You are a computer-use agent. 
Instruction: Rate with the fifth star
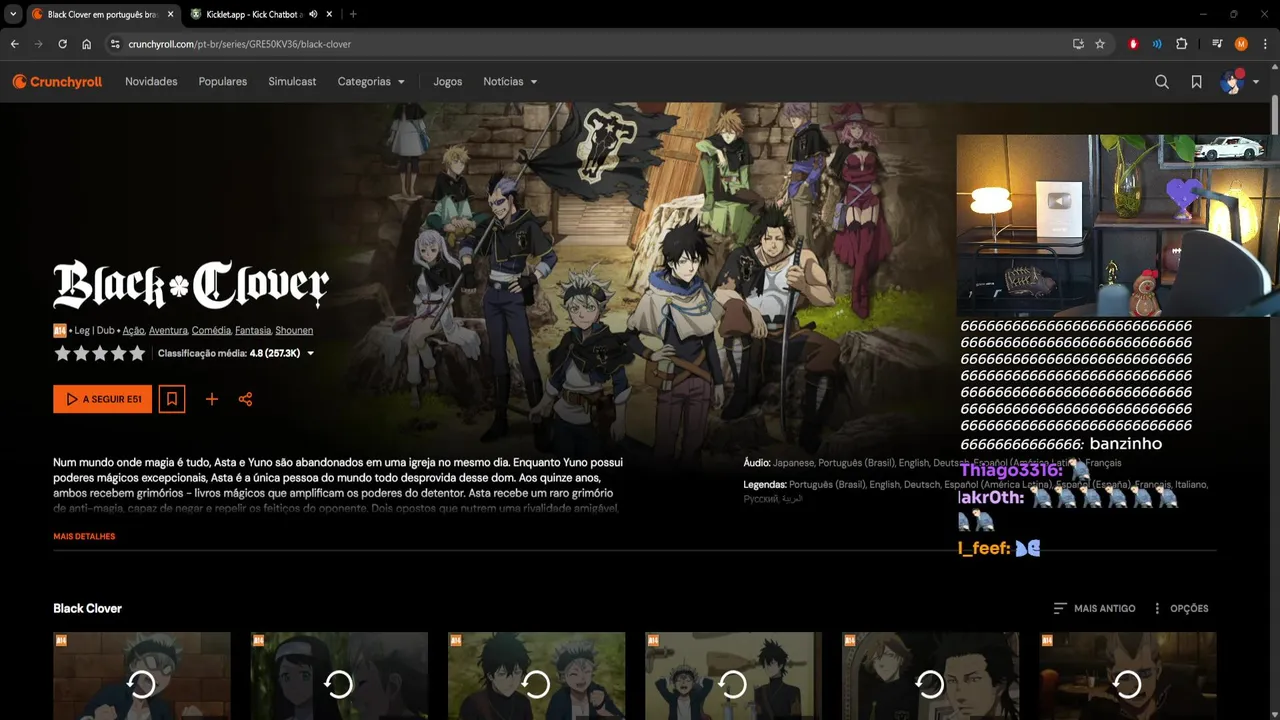tap(137, 353)
